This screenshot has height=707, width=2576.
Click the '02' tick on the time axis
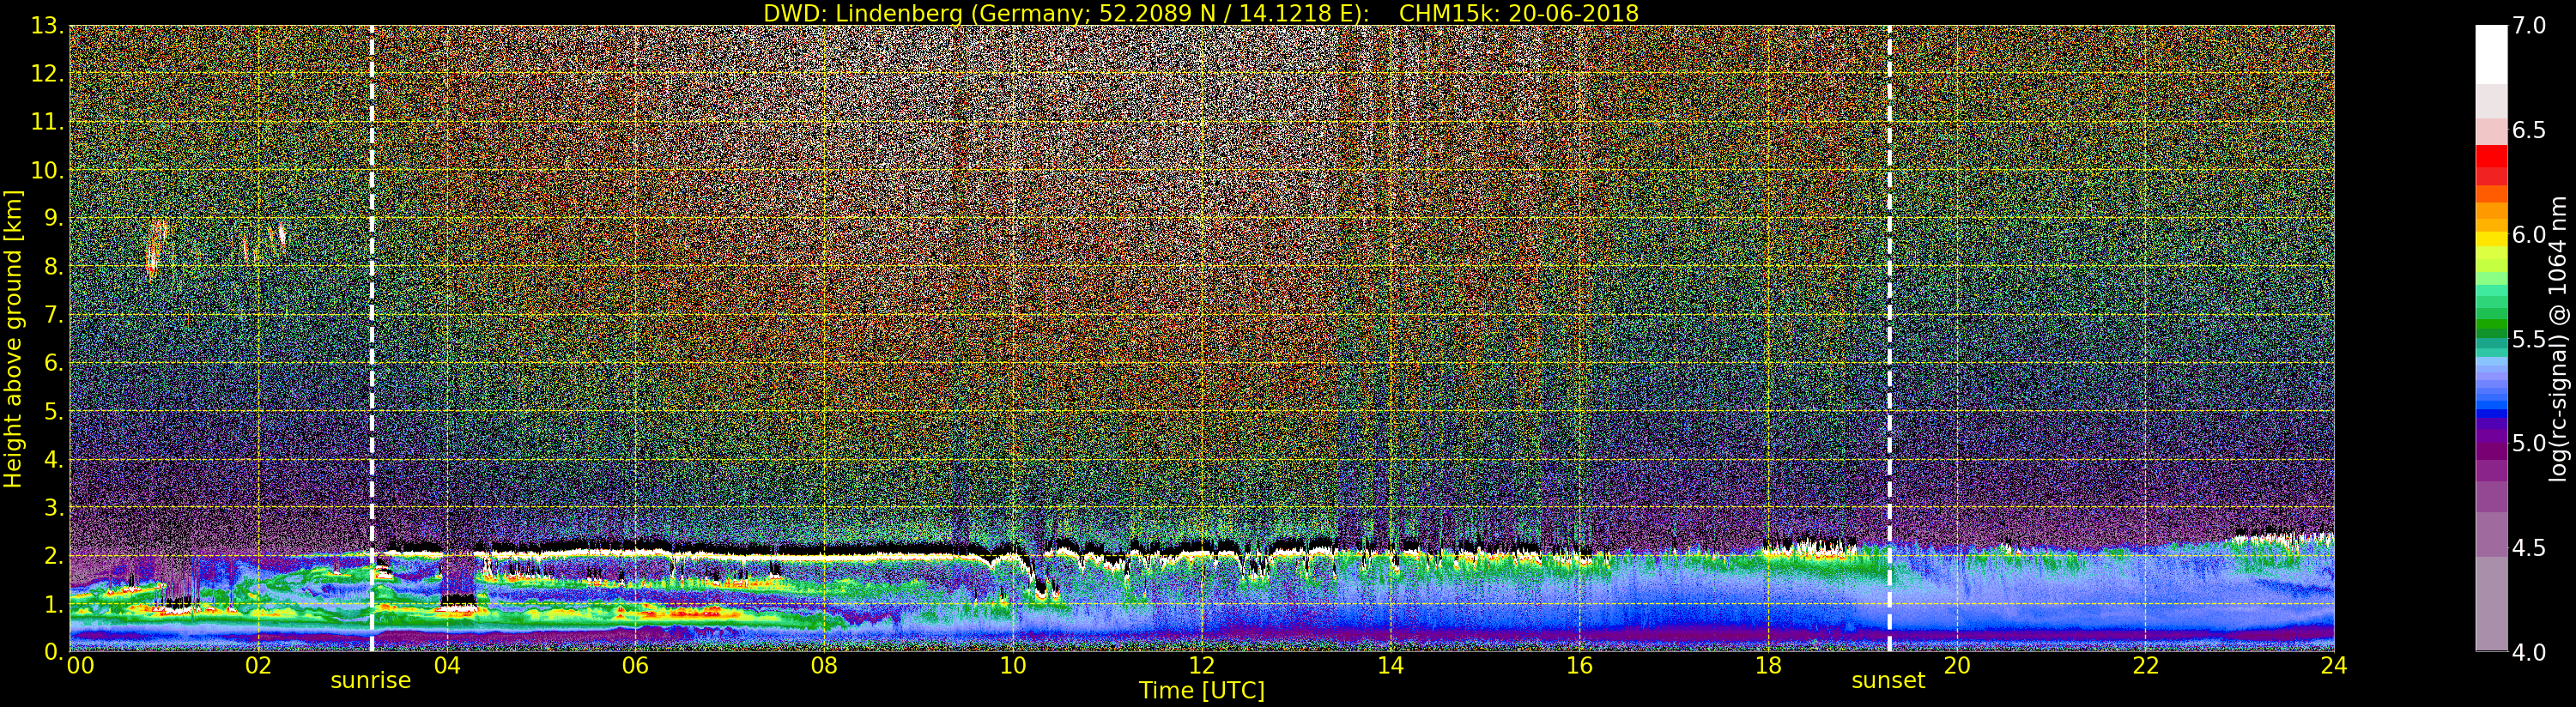[x=258, y=665]
